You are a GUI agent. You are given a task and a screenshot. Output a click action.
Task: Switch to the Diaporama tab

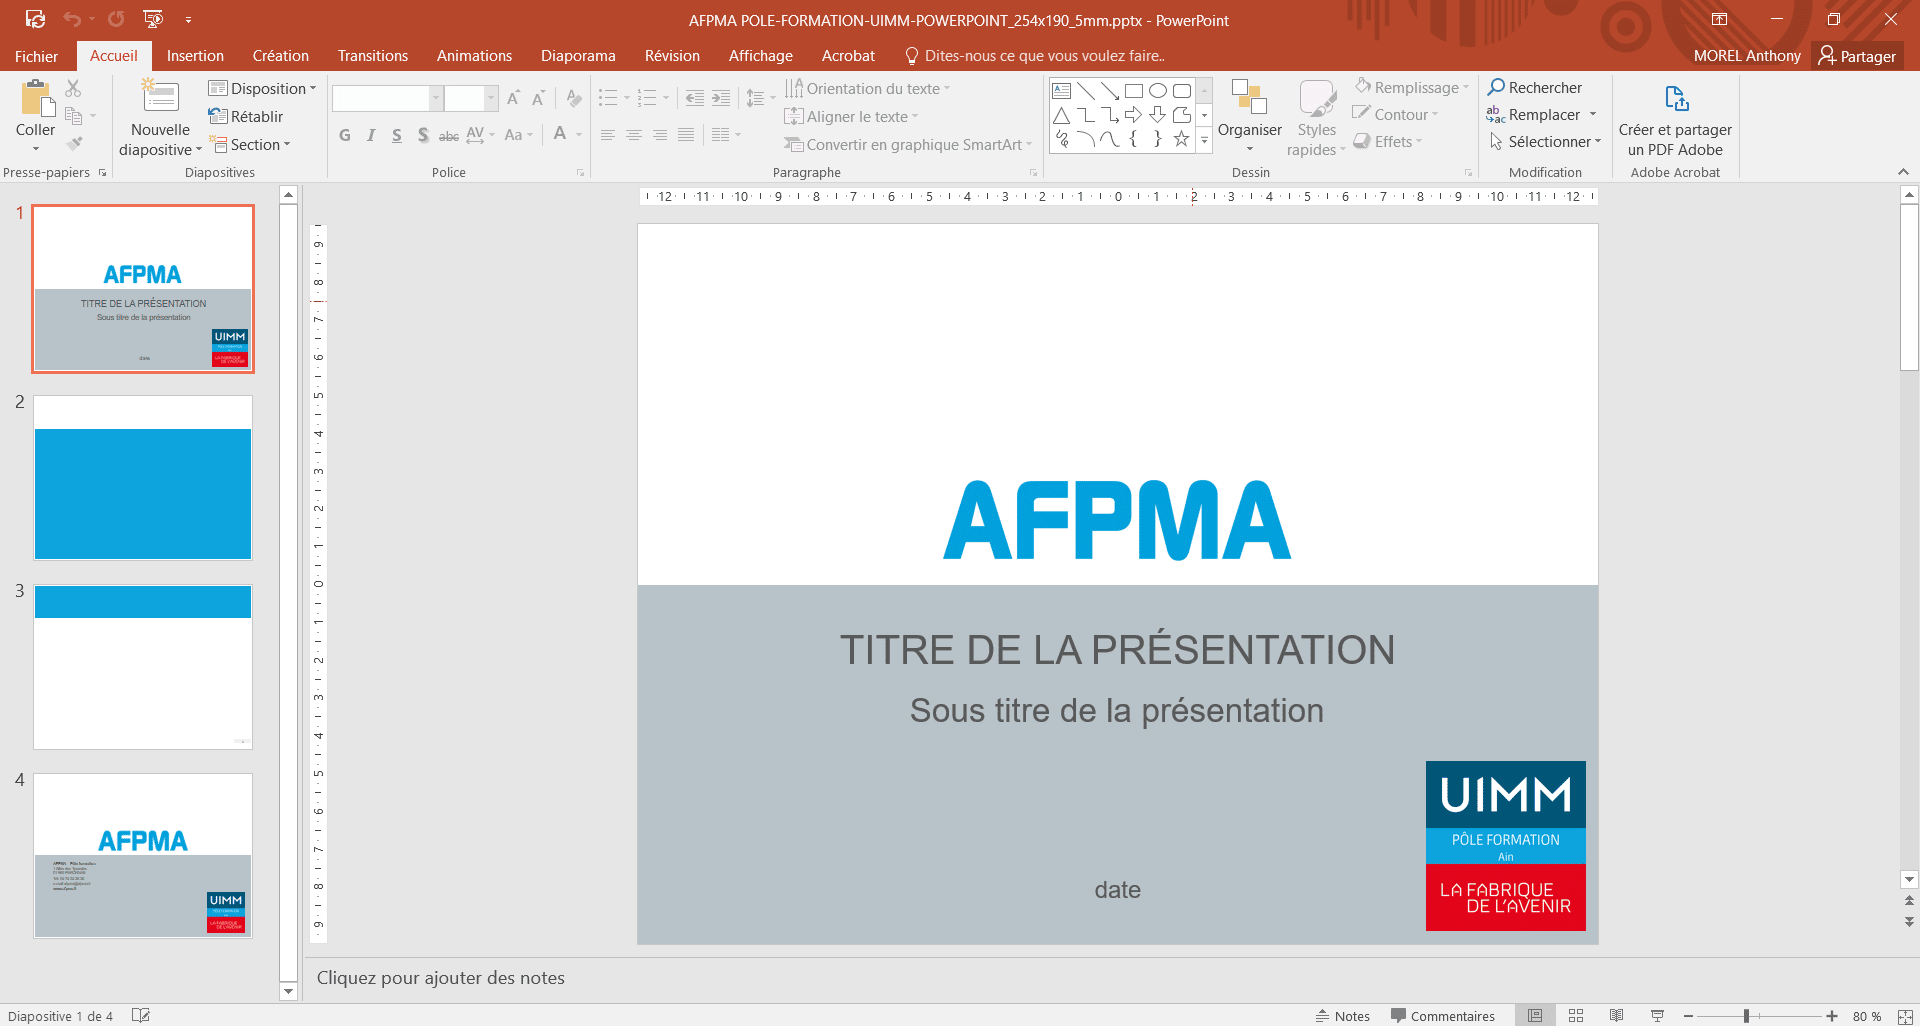[578, 56]
